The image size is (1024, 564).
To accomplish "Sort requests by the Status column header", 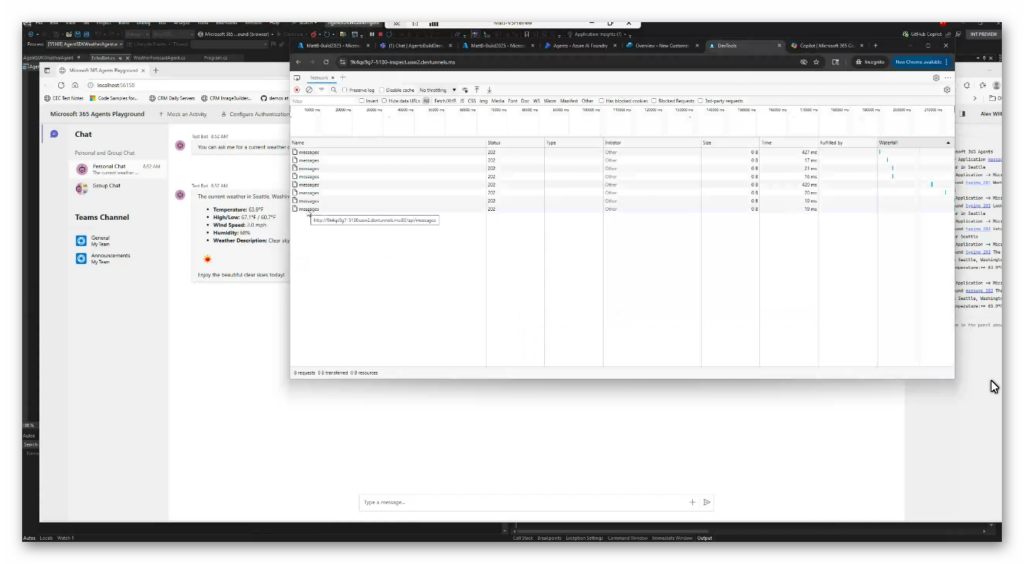I will pos(515,142).
